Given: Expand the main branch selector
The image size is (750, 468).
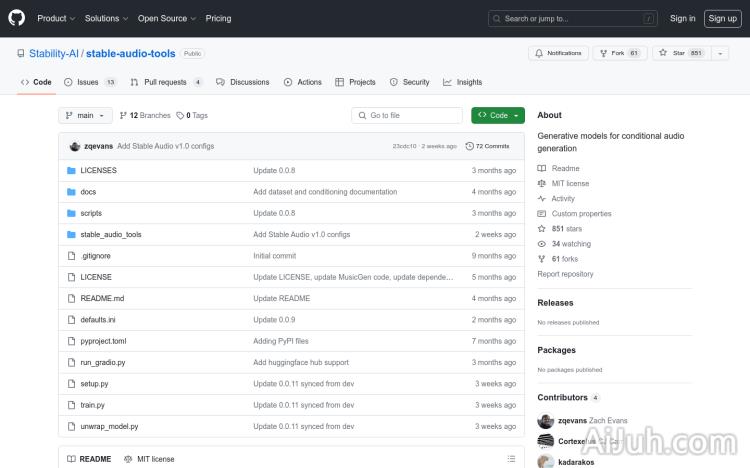Looking at the screenshot, I should click(86, 116).
